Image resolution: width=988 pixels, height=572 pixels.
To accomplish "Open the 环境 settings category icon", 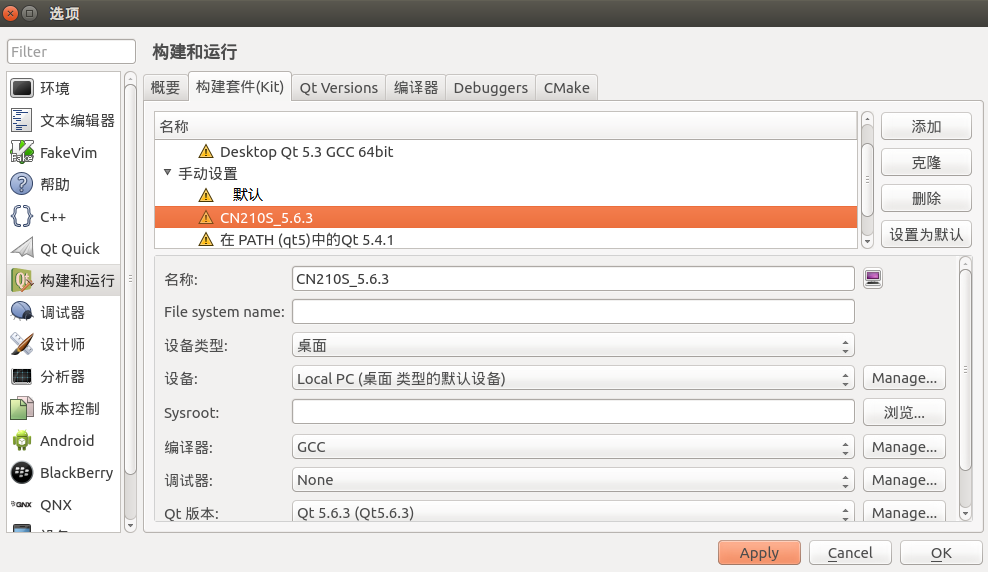I will coord(21,88).
